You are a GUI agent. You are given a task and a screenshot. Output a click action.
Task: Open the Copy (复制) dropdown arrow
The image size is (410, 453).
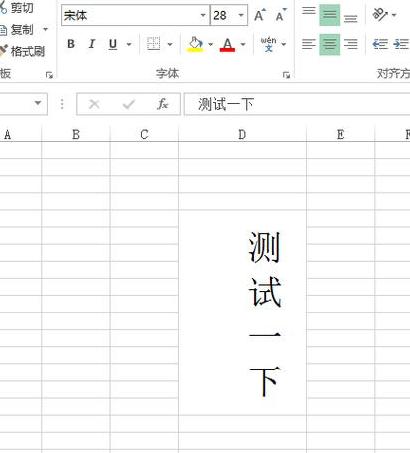click(46, 30)
